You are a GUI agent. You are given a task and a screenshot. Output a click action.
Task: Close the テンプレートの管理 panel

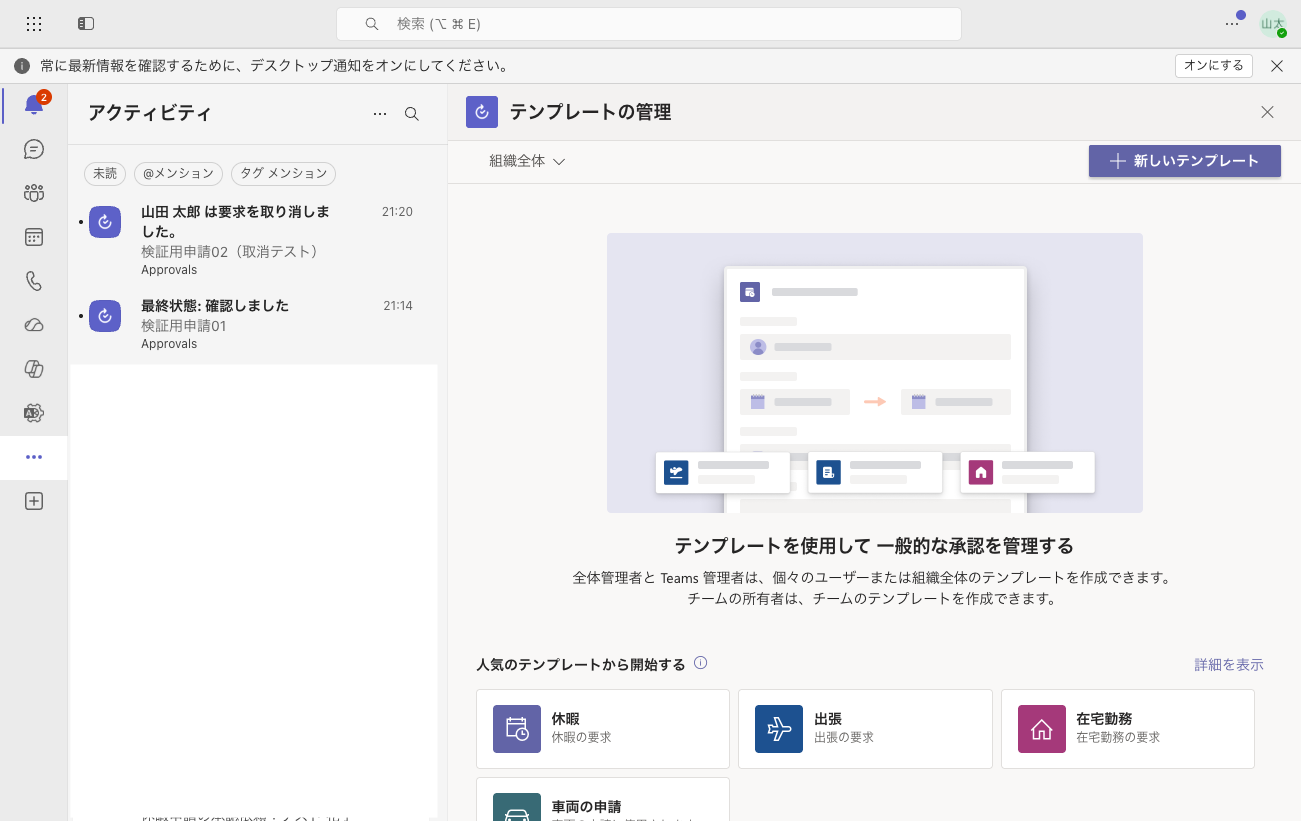pyautogui.click(x=1267, y=112)
